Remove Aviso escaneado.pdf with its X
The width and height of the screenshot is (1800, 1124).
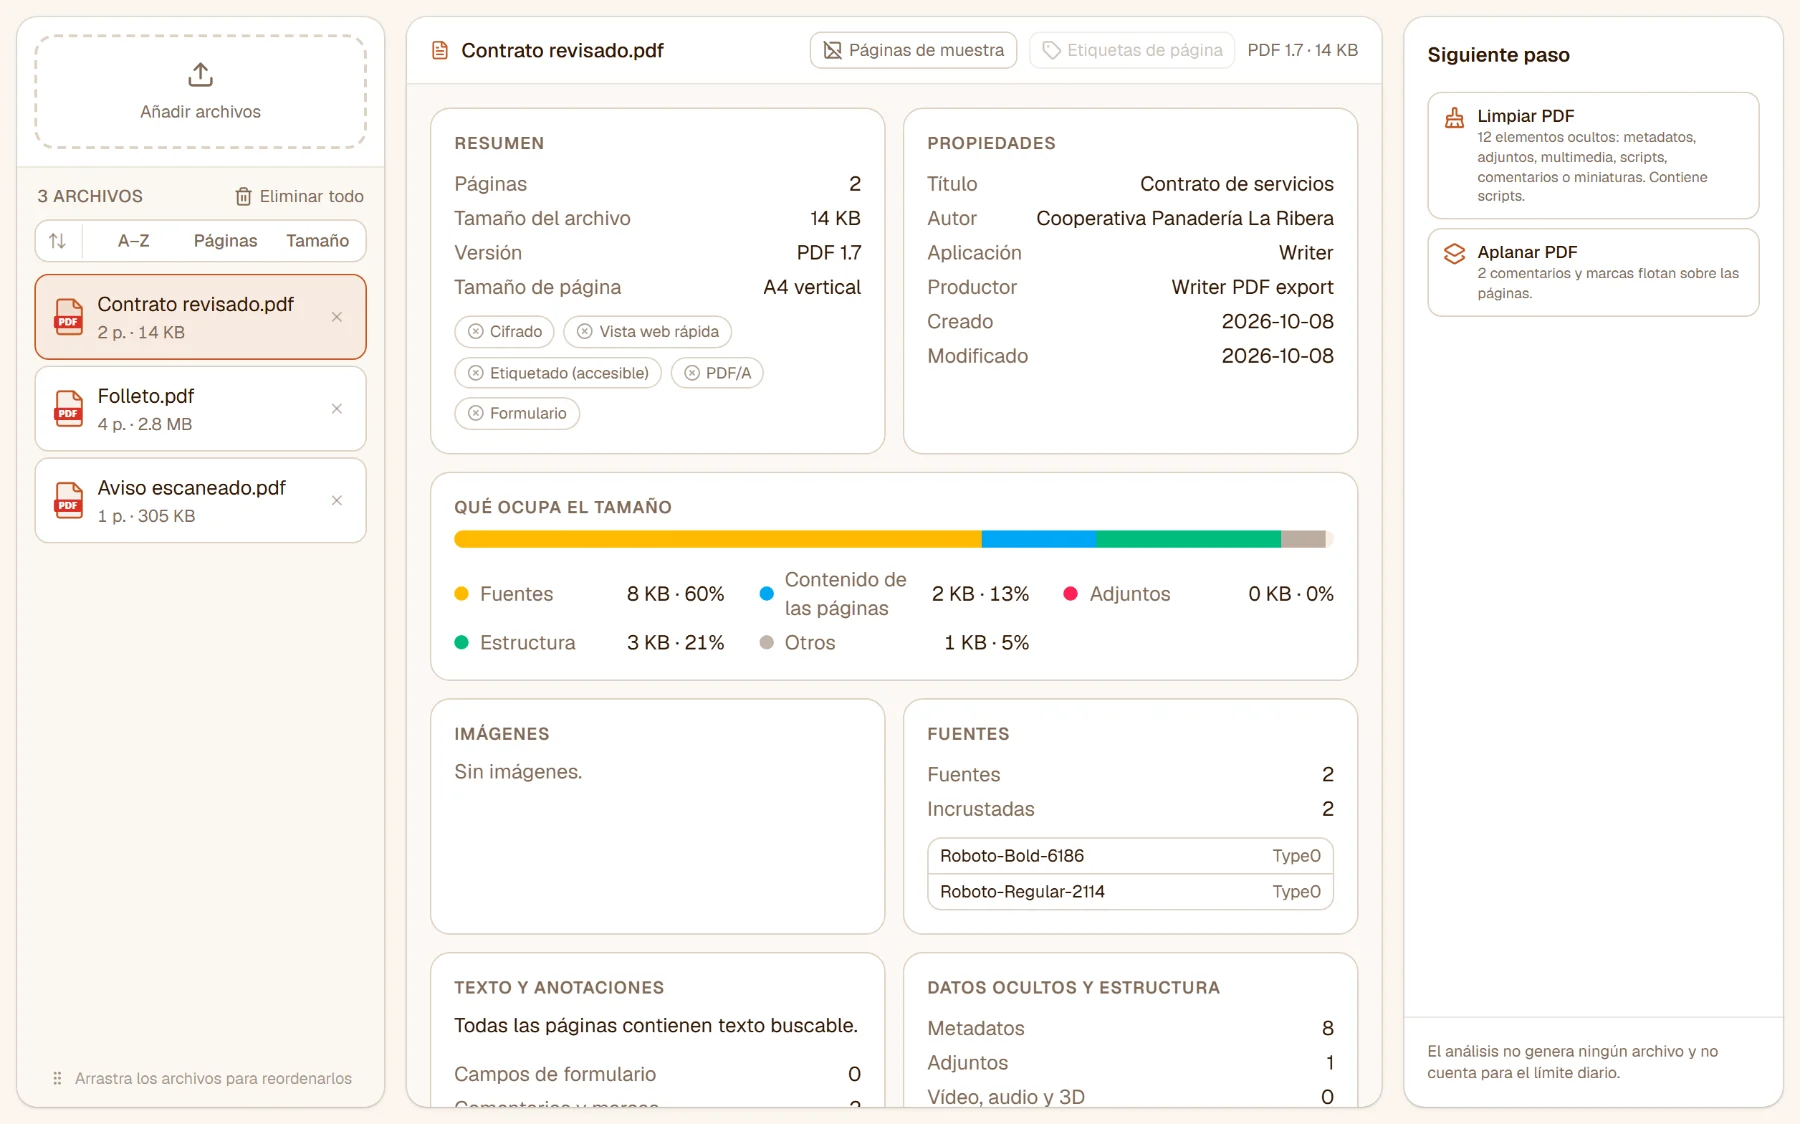pyautogui.click(x=337, y=501)
